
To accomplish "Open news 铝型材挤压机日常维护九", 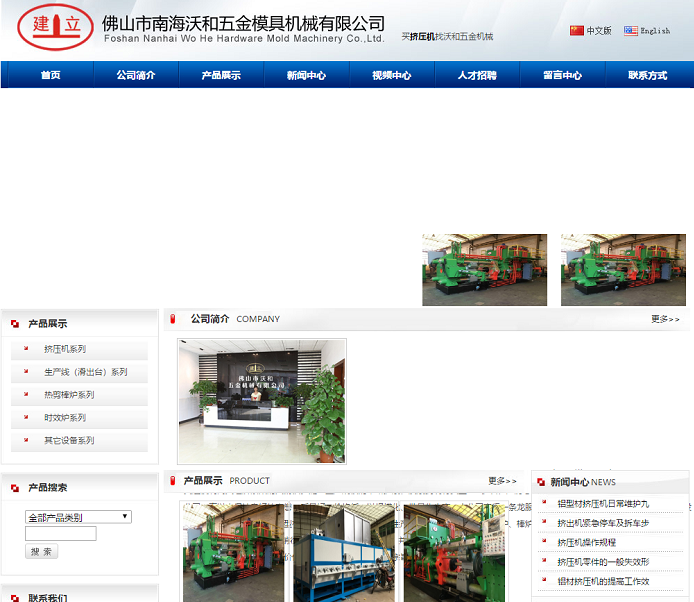I will click(x=603, y=504).
